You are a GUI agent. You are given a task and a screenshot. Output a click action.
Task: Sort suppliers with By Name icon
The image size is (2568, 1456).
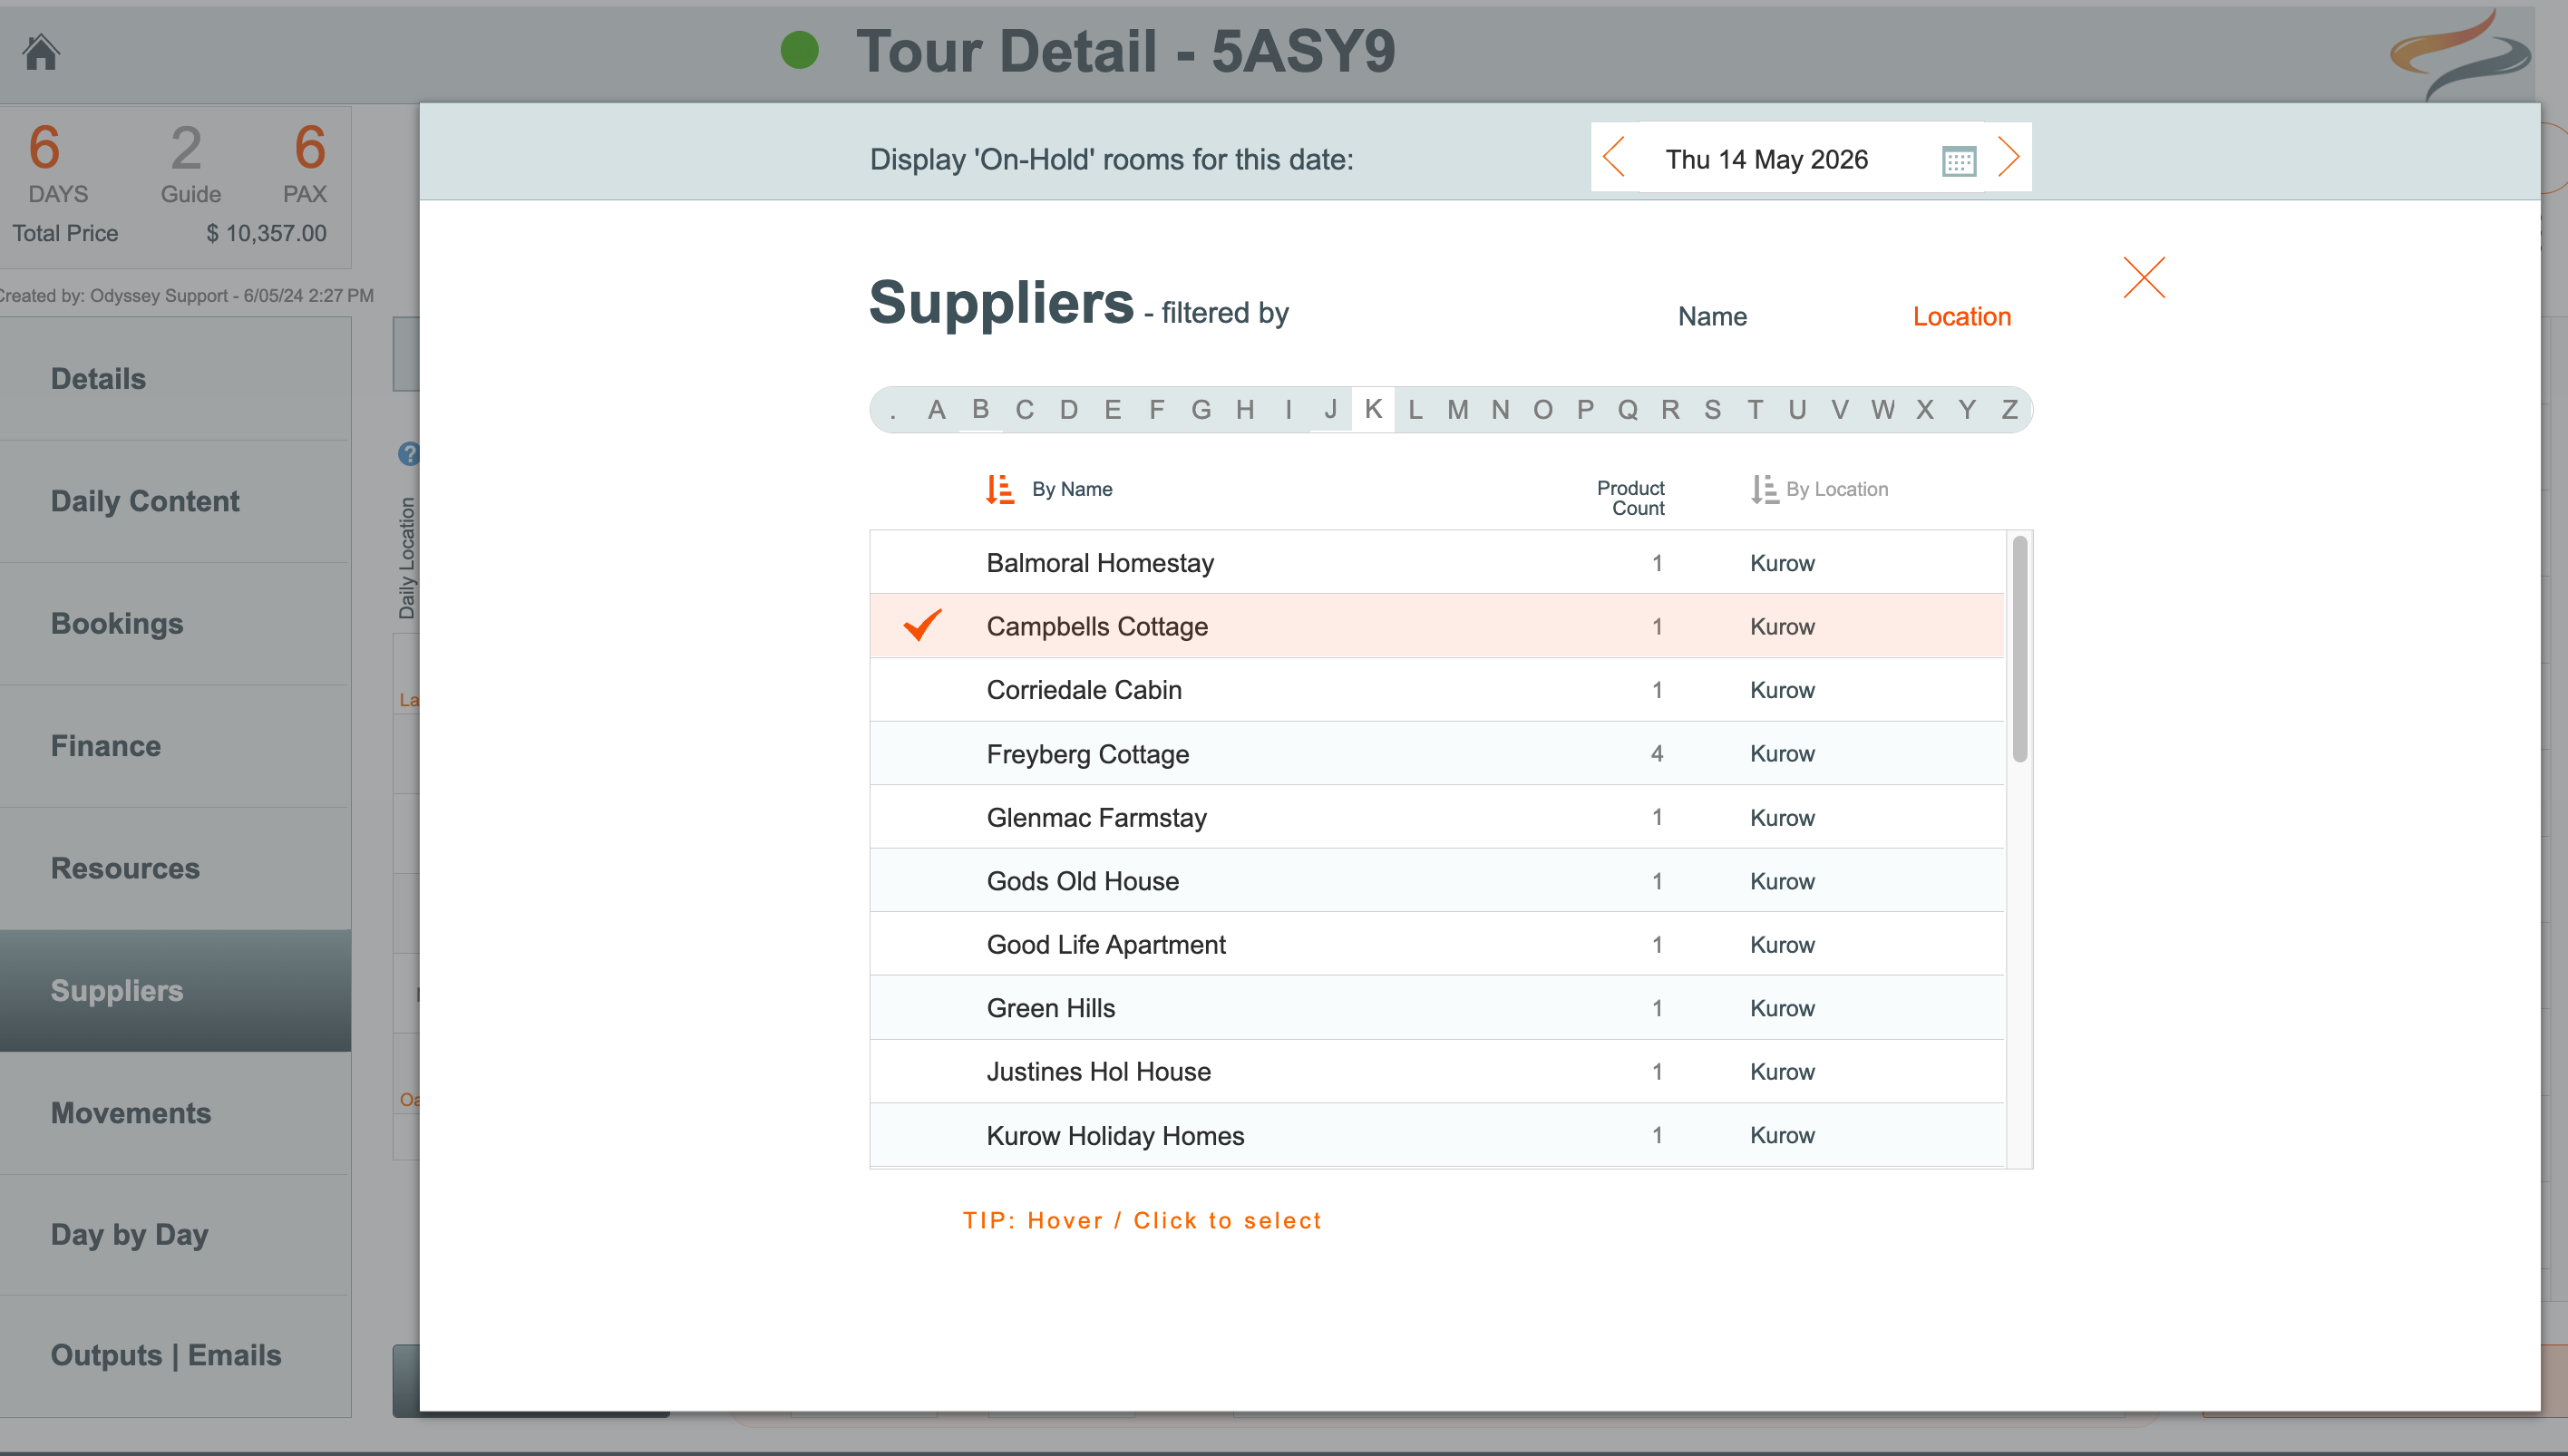(999, 489)
